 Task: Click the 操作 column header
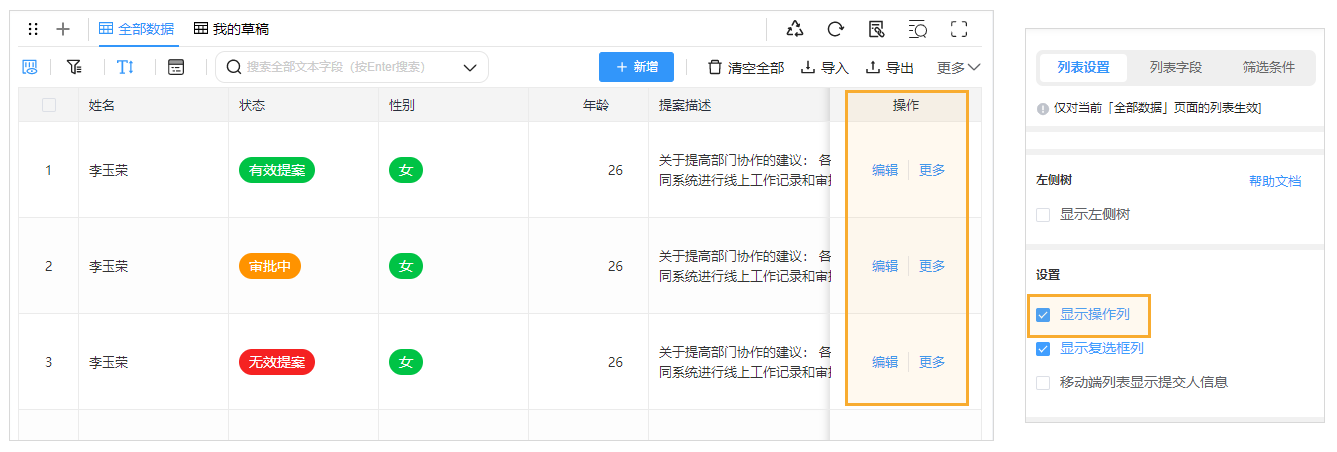[x=906, y=105]
